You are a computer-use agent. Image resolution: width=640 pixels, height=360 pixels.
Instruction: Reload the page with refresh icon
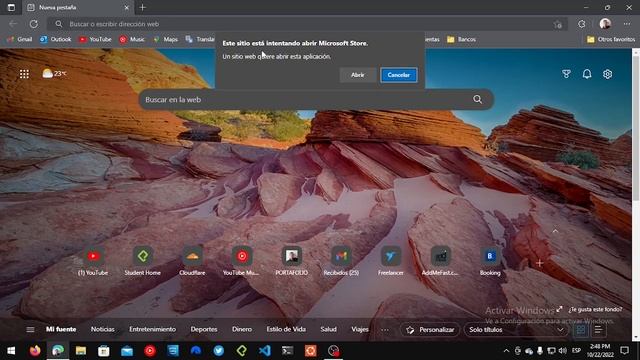click(33, 24)
